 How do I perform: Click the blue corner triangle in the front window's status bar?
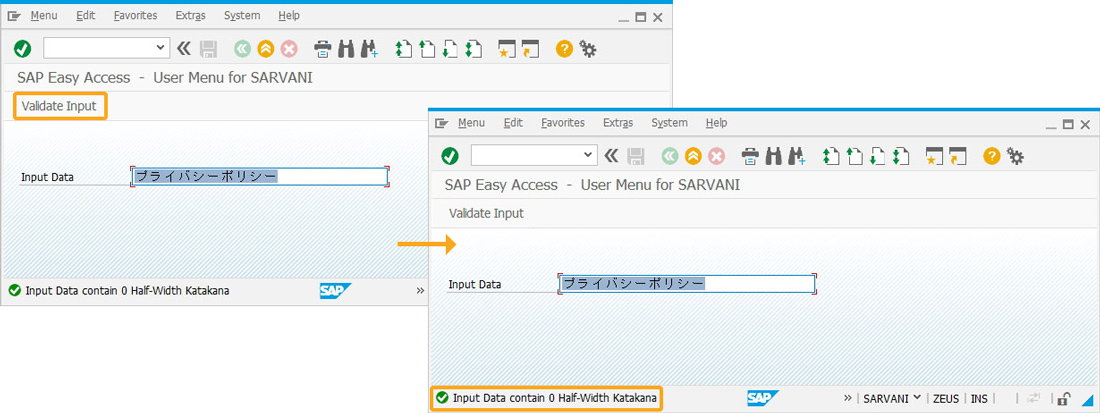(x=1087, y=400)
